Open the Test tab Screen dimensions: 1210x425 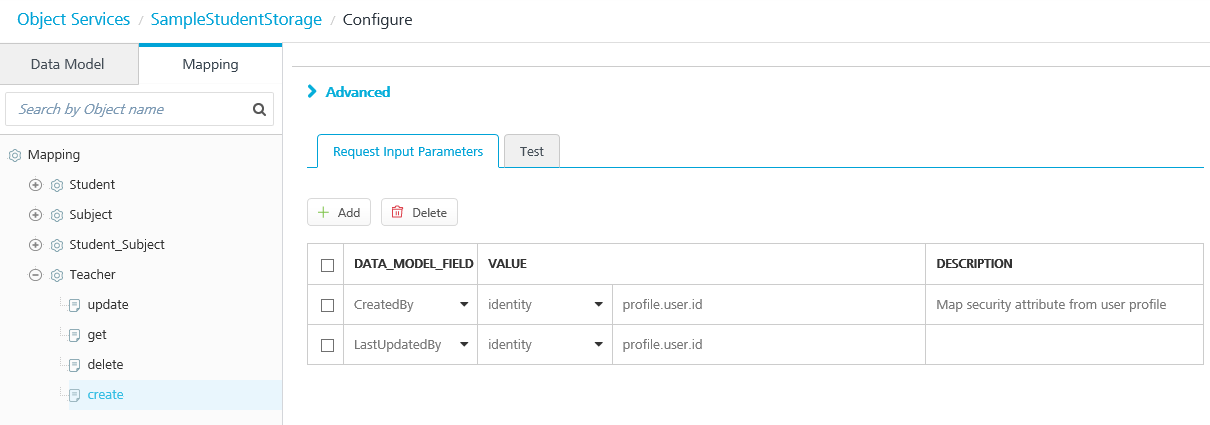532,152
